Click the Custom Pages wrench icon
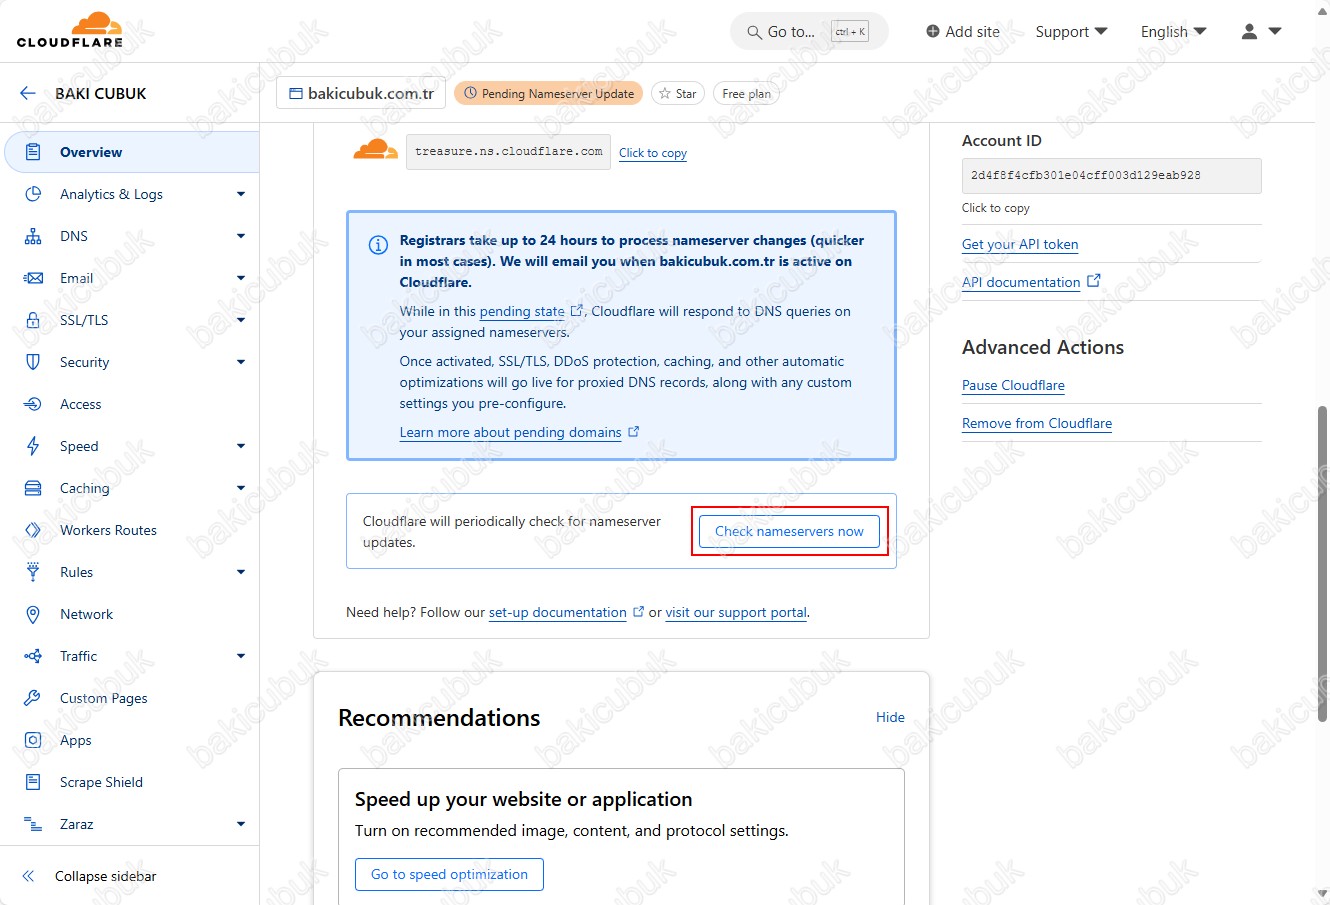Screen dimensions: 1330x905 pos(33,698)
